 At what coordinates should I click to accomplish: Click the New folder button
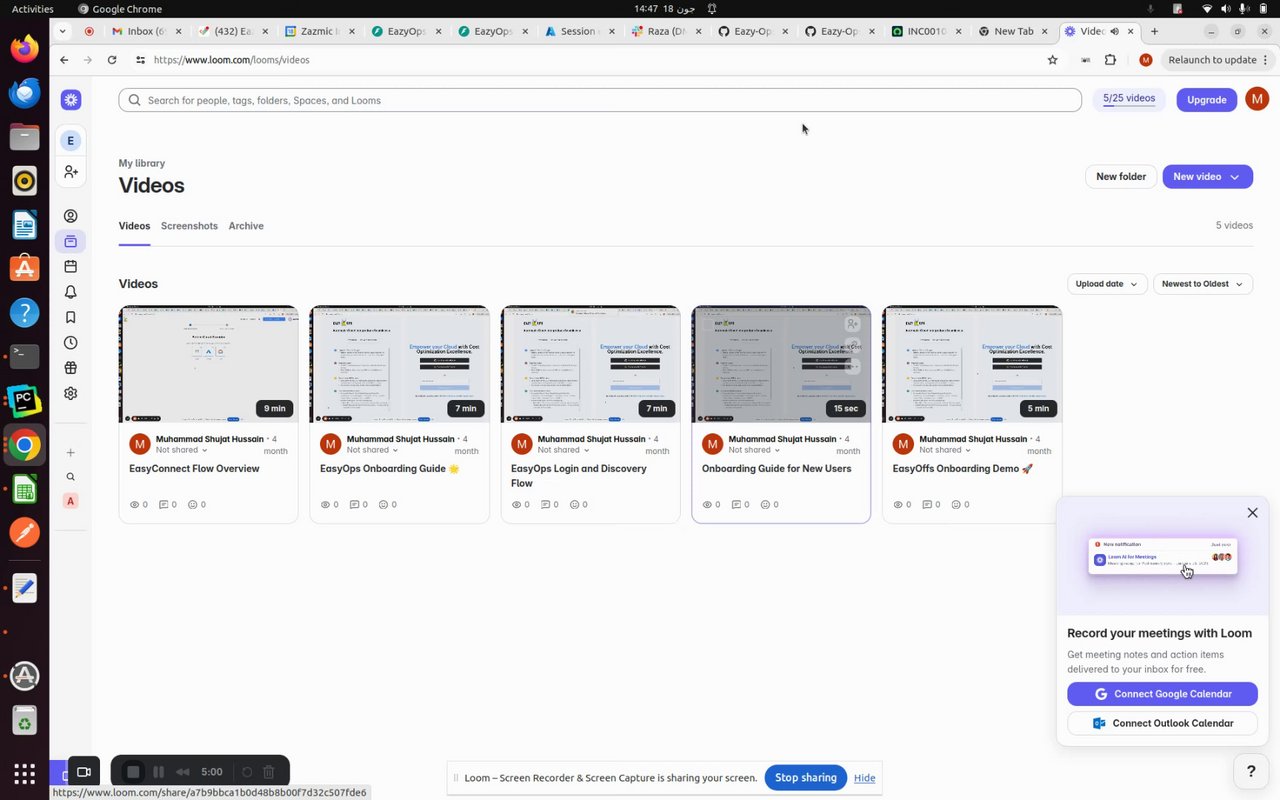(x=1121, y=177)
